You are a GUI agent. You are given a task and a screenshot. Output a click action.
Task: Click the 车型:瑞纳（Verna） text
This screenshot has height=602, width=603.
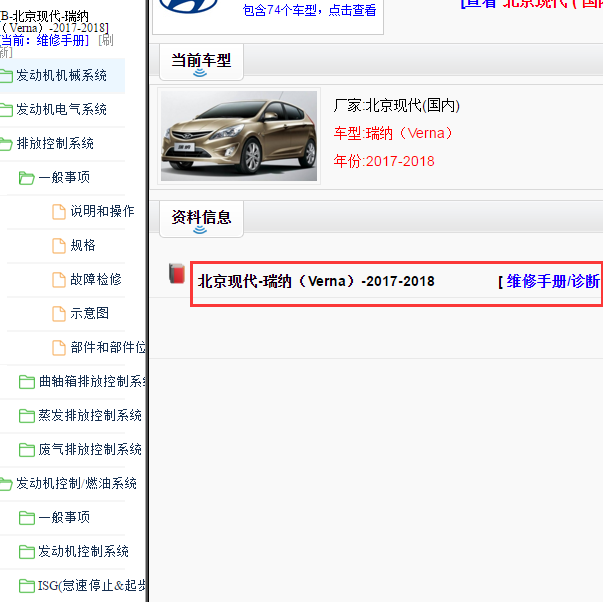point(393,133)
